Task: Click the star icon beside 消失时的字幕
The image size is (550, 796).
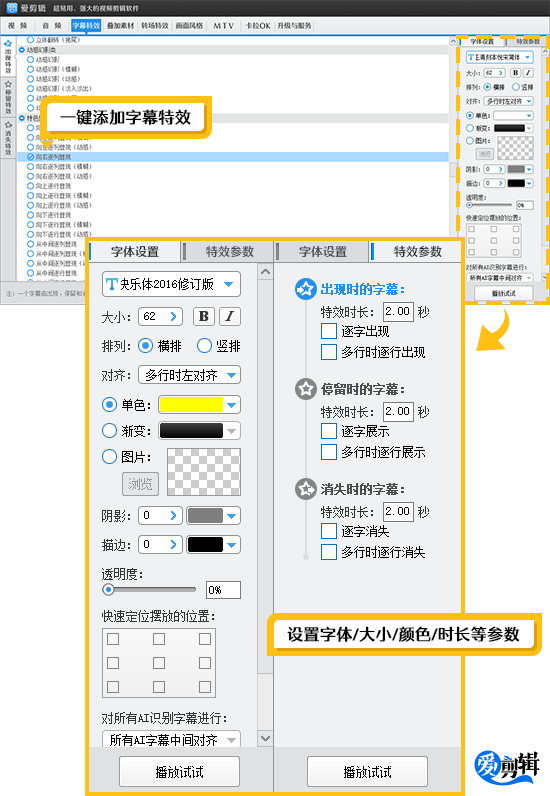Action: pos(306,489)
